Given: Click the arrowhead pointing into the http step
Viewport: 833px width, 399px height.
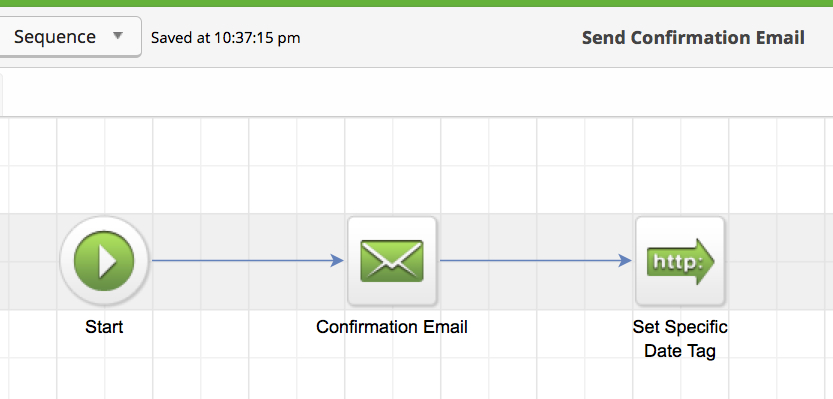Looking at the screenshot, I should coord(625,260).
